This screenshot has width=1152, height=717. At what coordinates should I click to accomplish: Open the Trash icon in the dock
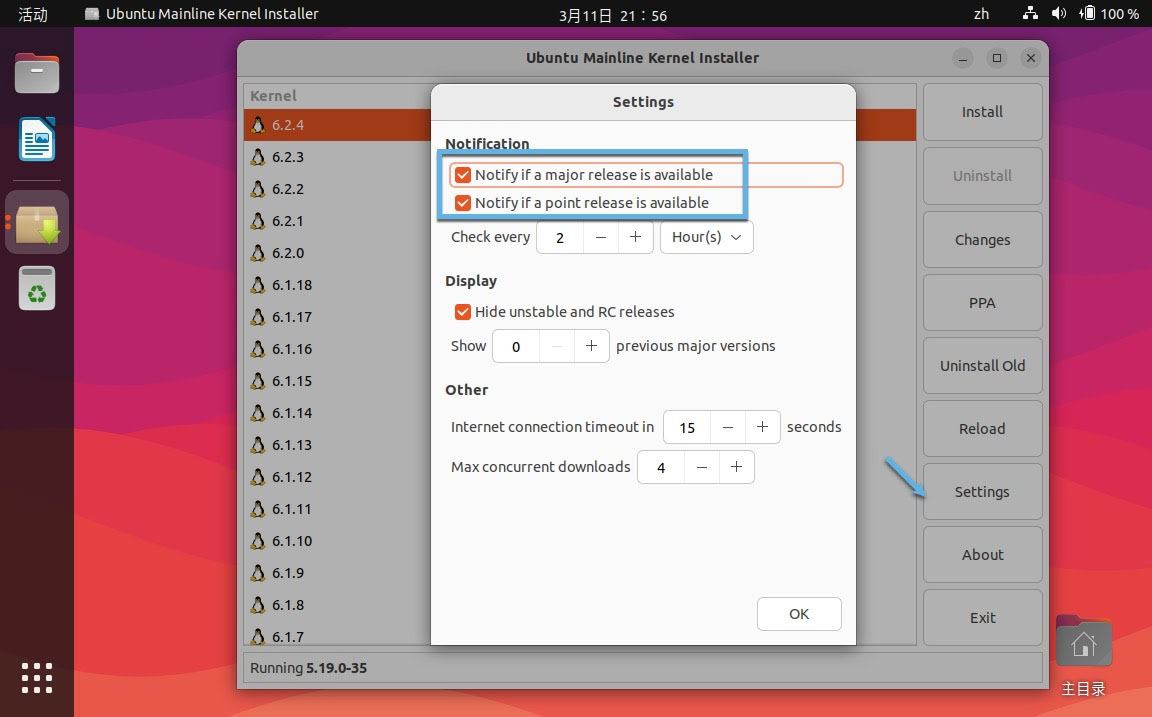pyautogui.click(x=37, y=289)
